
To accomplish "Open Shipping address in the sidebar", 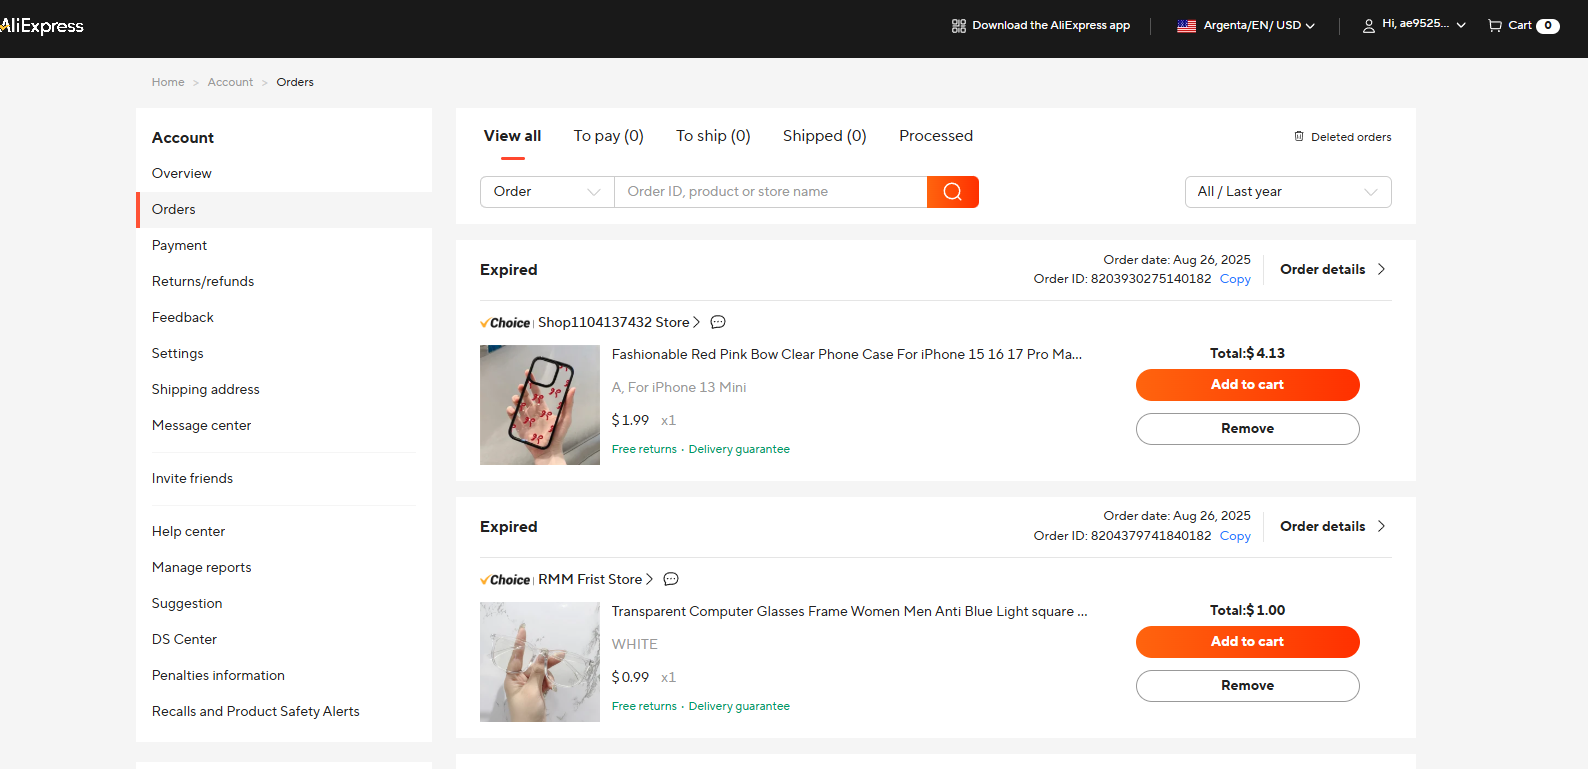I will pos(206,390).
